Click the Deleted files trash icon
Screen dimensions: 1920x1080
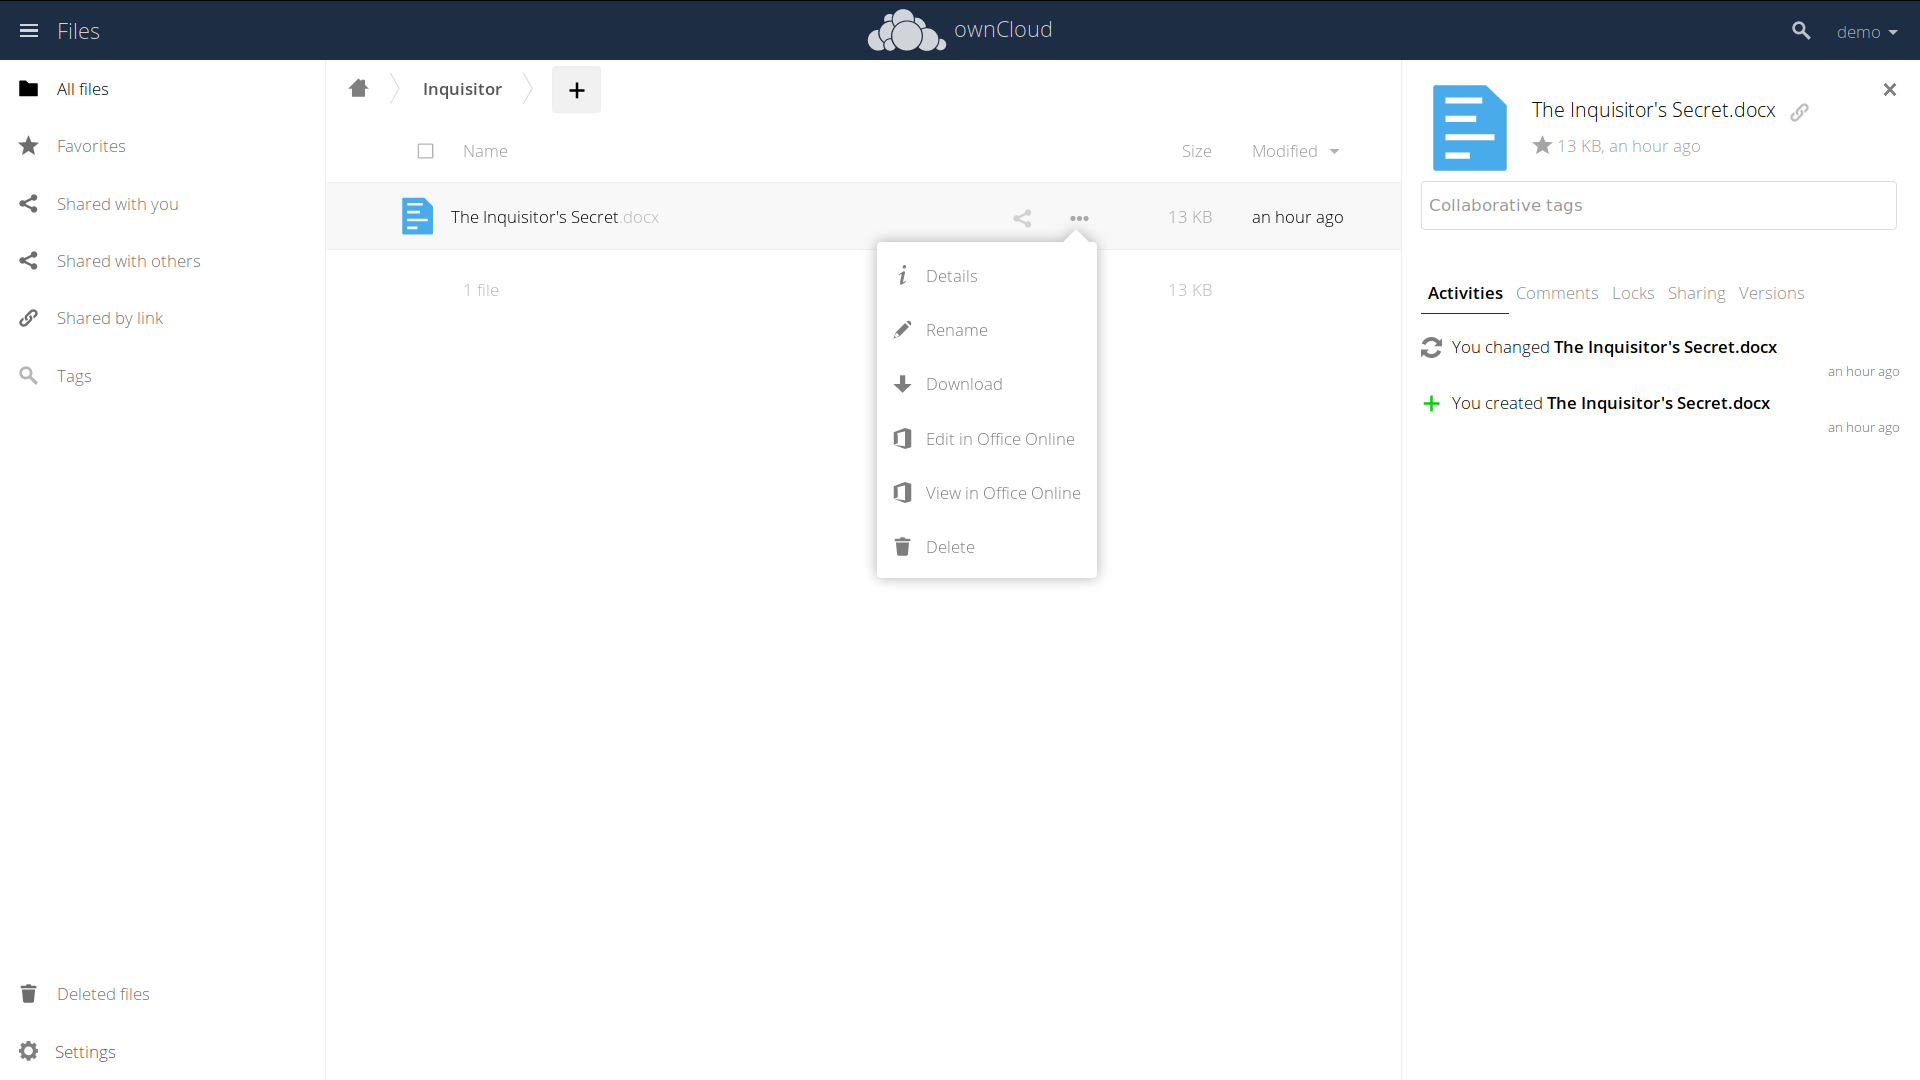point(28,993)
